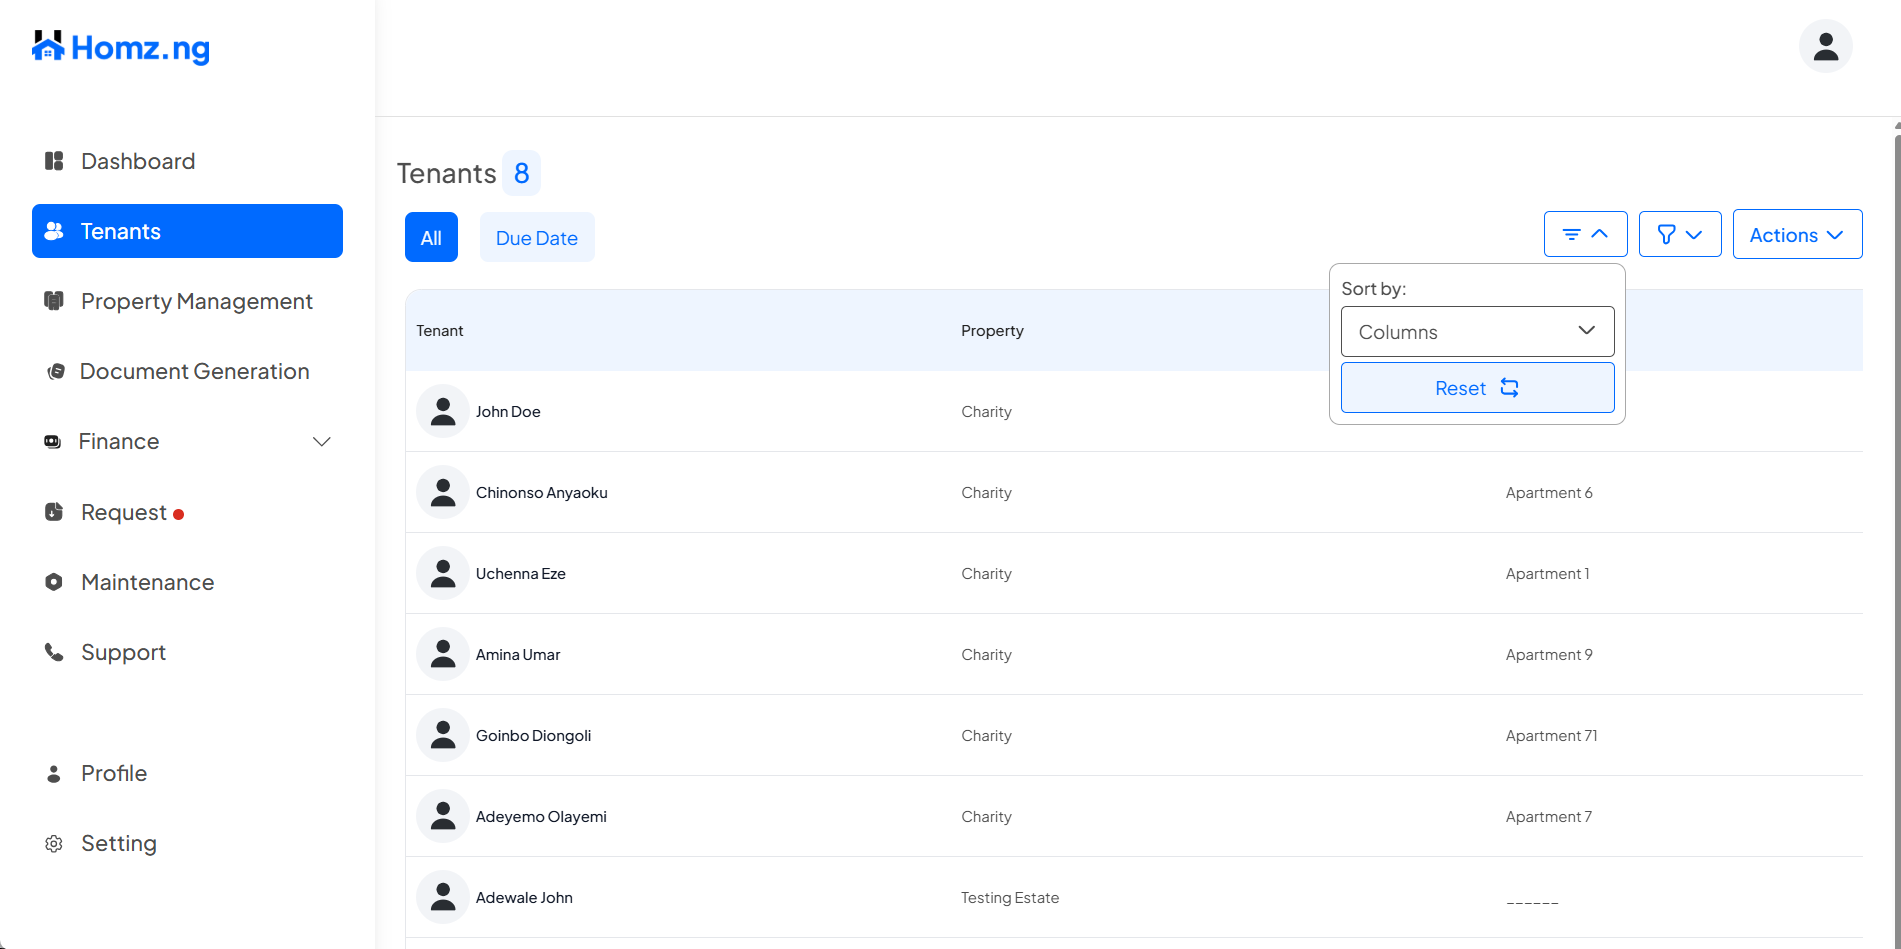This screenshot has width=1901, height=949.
Task: Click Charity property in Amina Umar row
Action: tap(987, 654)
